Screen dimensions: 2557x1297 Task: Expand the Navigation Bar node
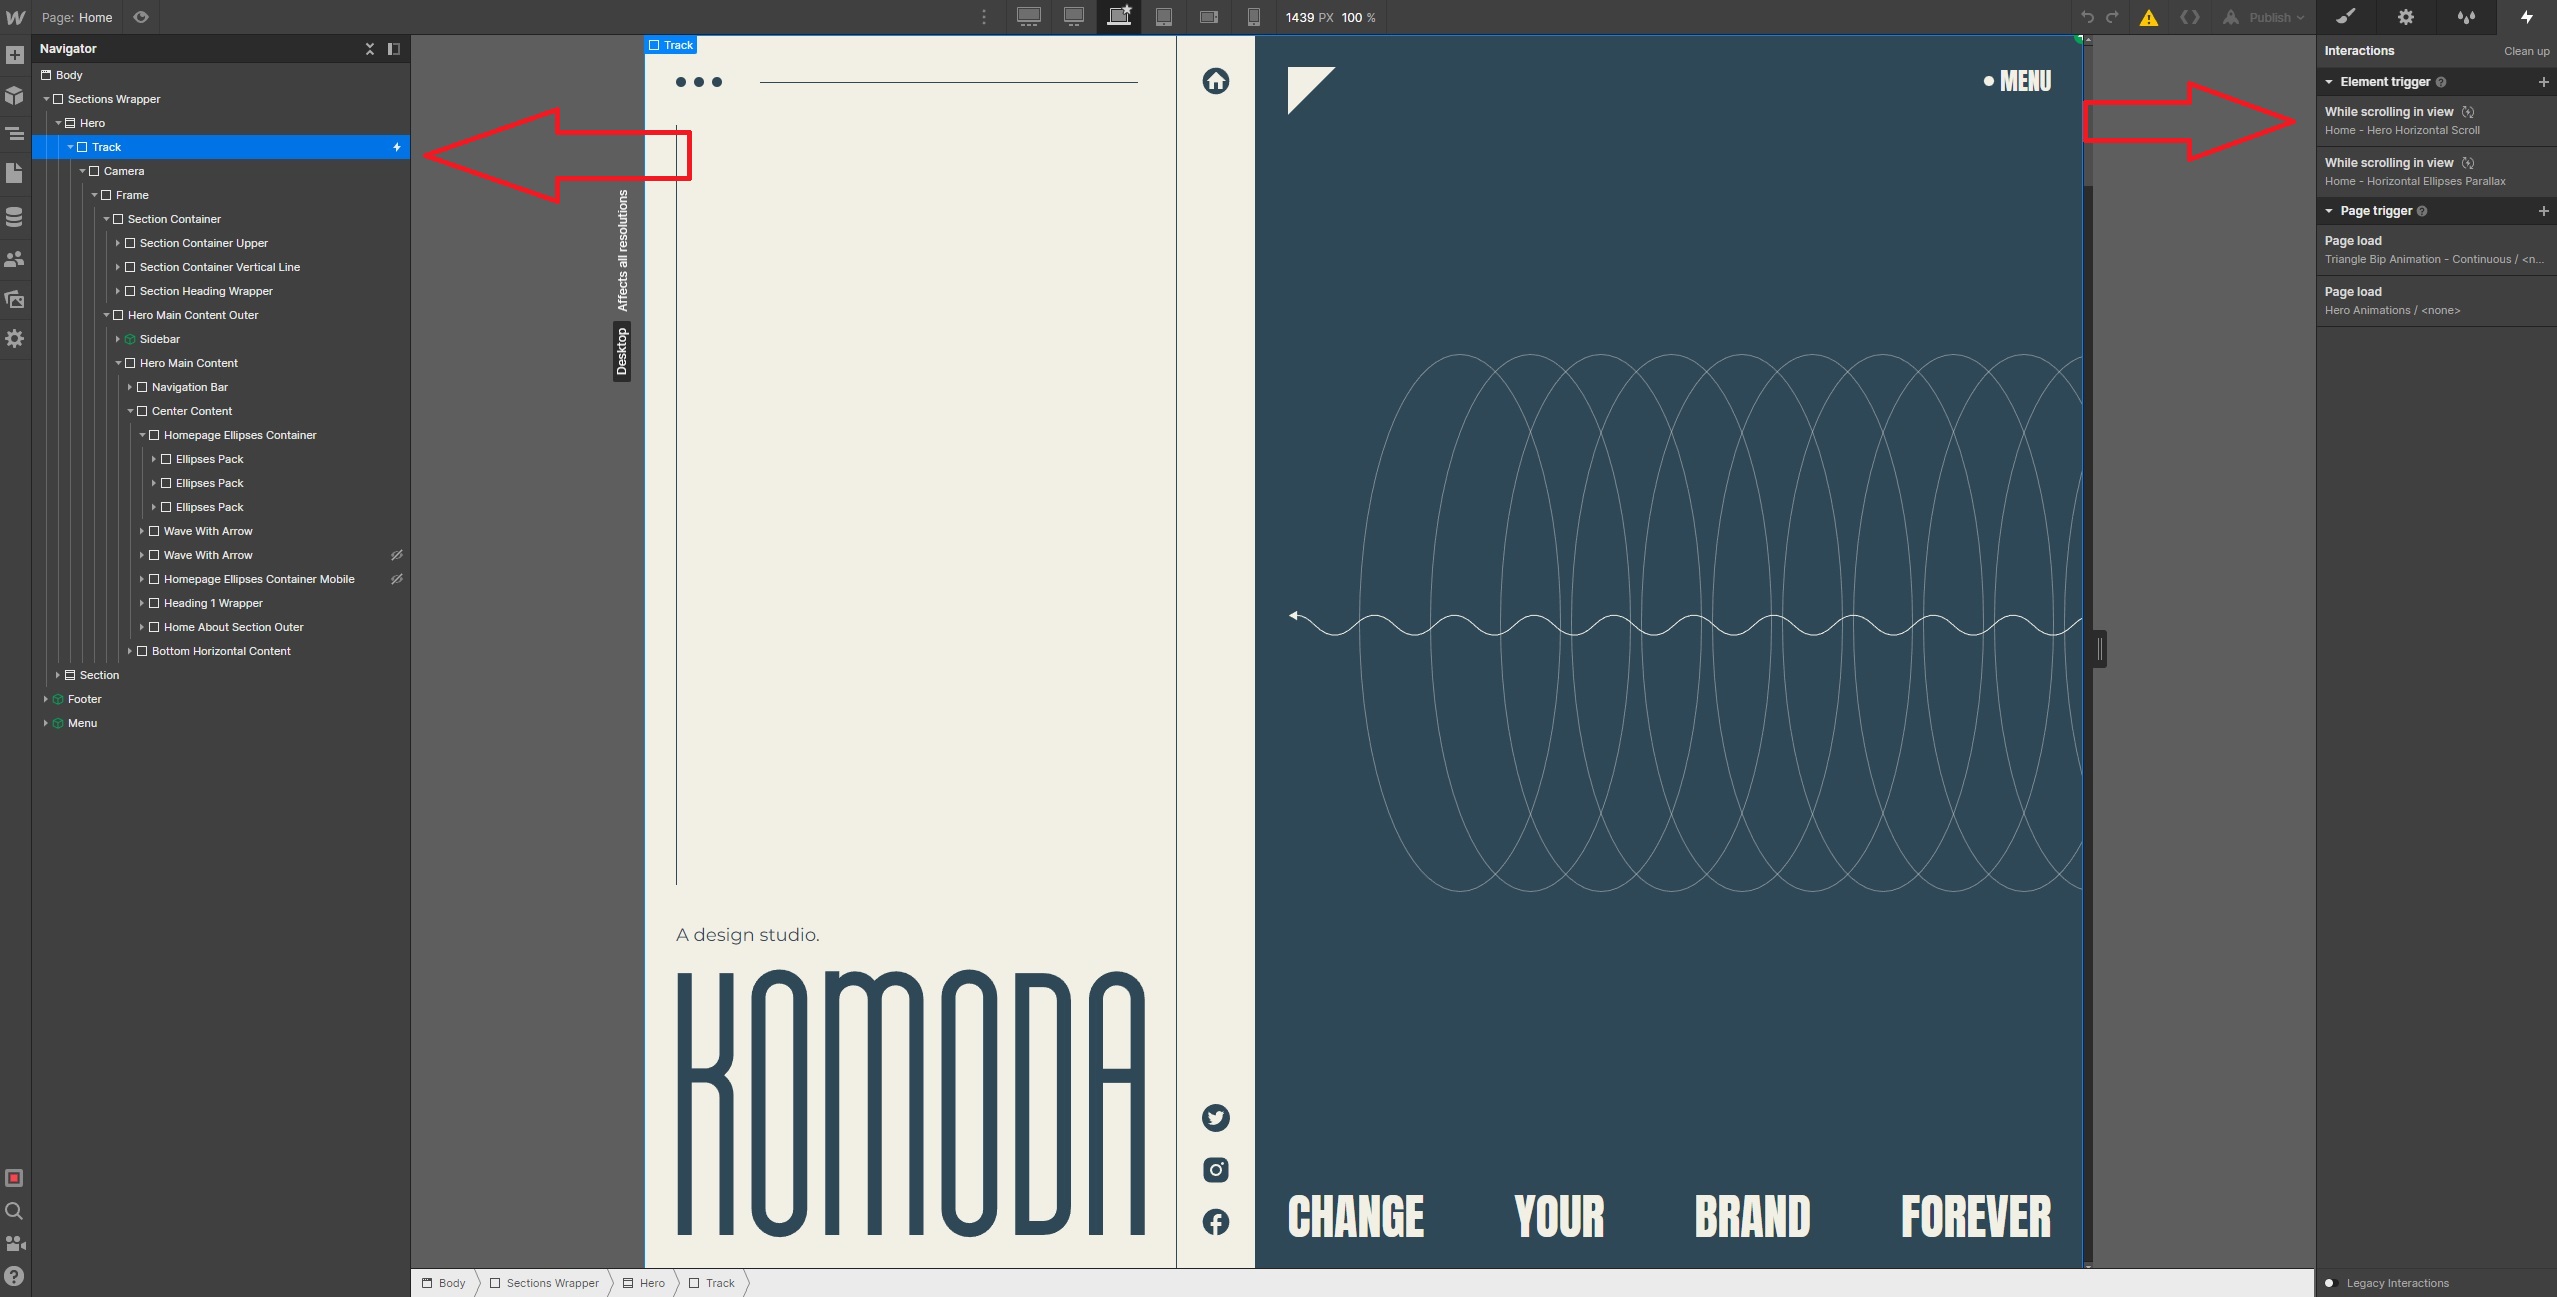(x=129, y=387)
